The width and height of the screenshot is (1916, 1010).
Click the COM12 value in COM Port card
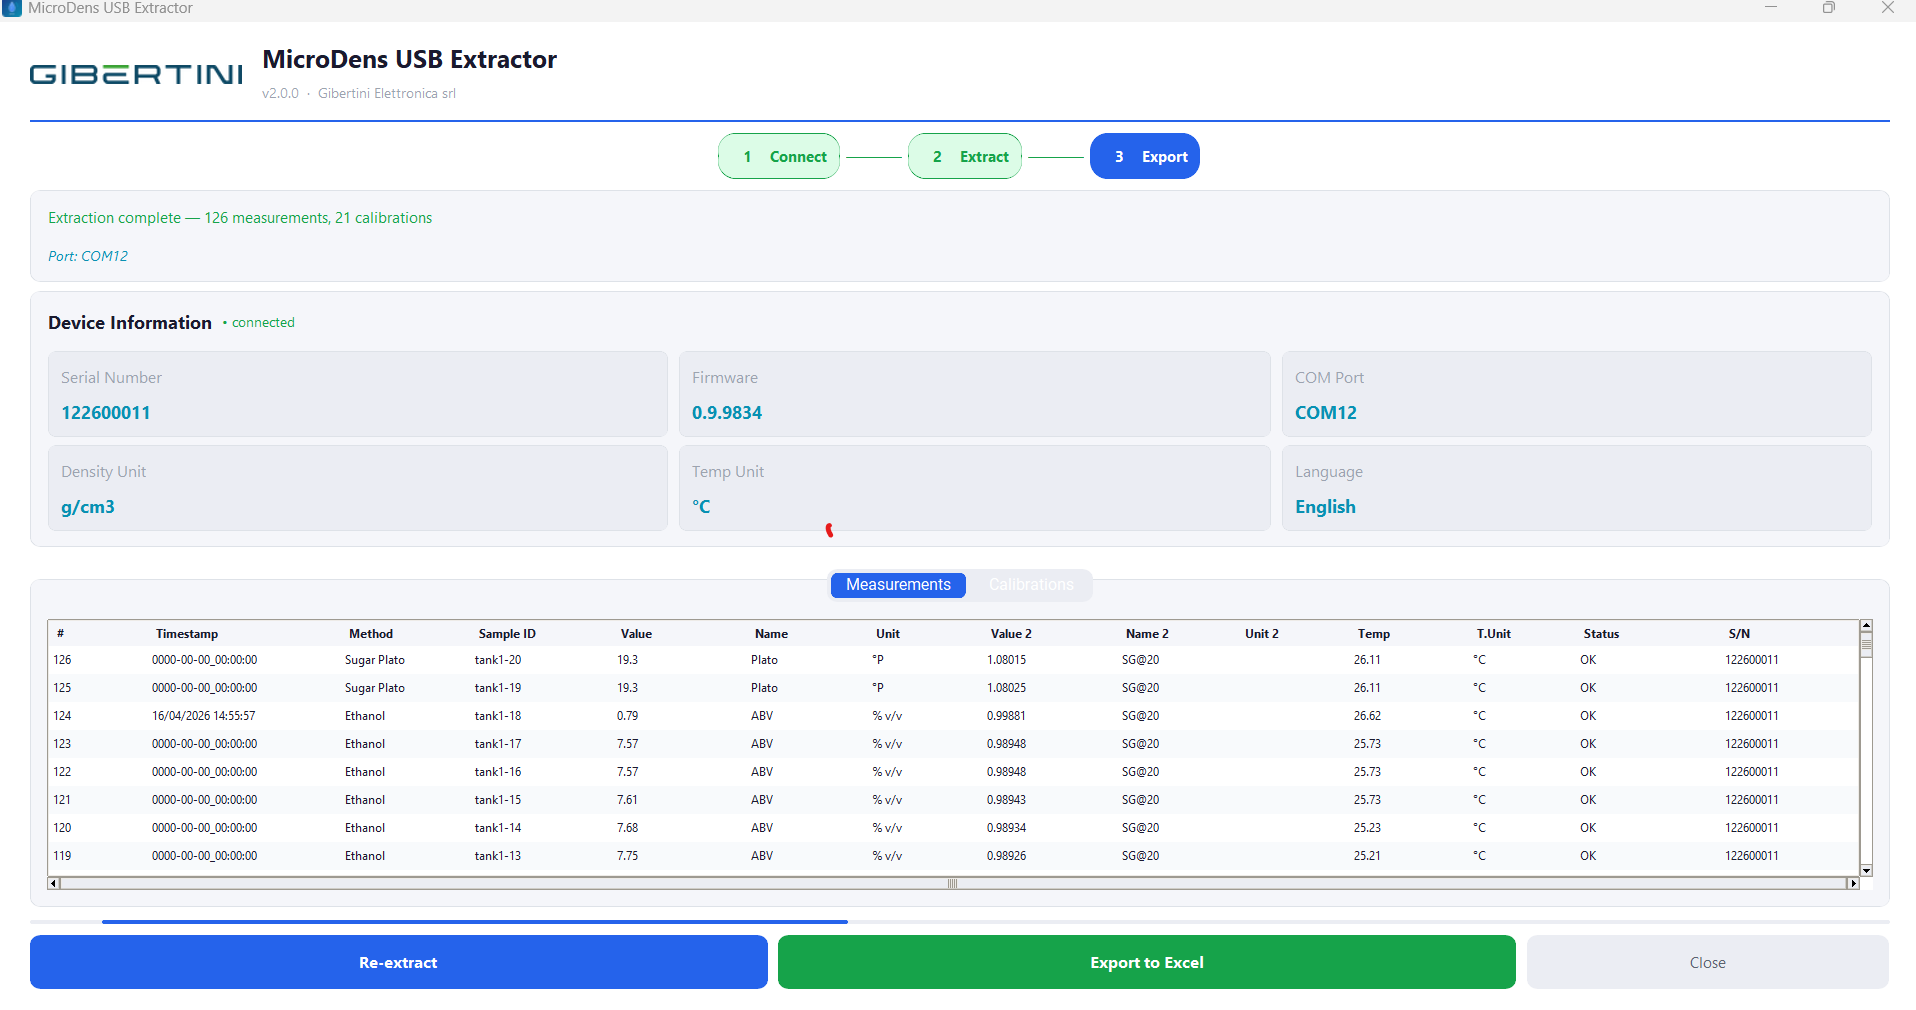click(x=1326, y=413)
